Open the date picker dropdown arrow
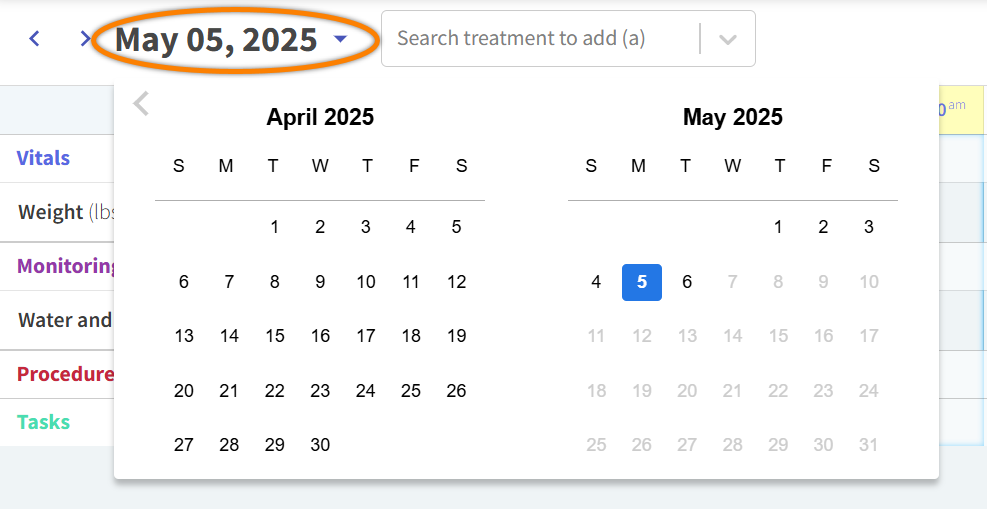This screenshot has width=987, height=509. pyautogui.click(x=341, y=39)
